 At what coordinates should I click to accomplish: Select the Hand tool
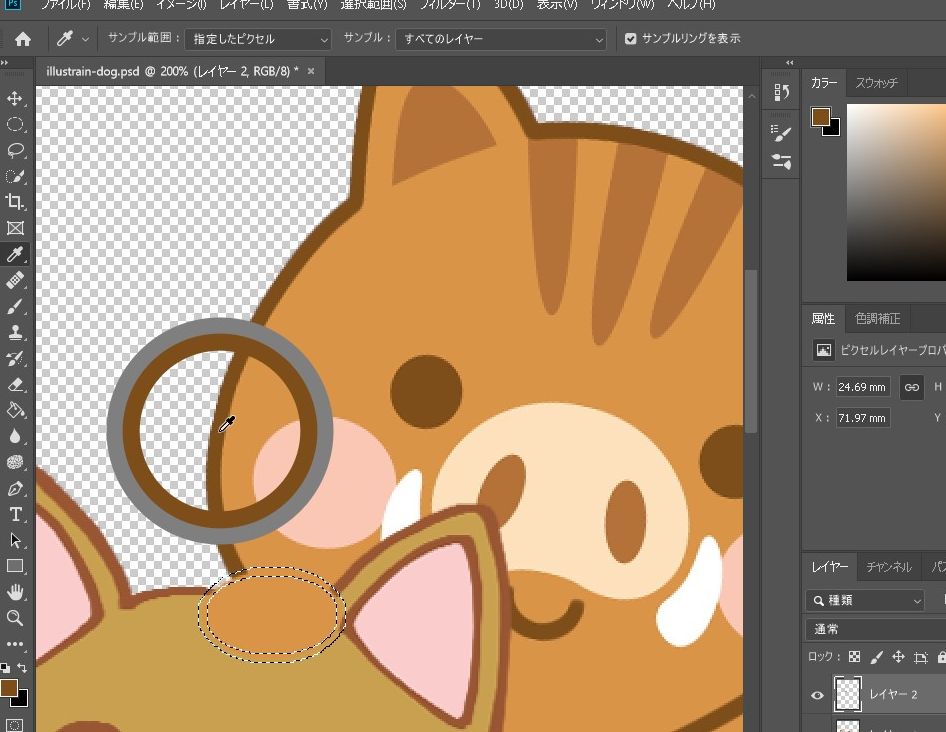point(15,592)
